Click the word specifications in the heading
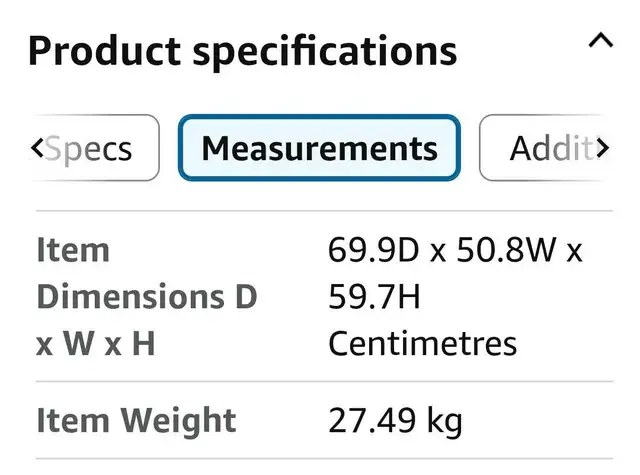640x475 pixels. tap(325, 53)
